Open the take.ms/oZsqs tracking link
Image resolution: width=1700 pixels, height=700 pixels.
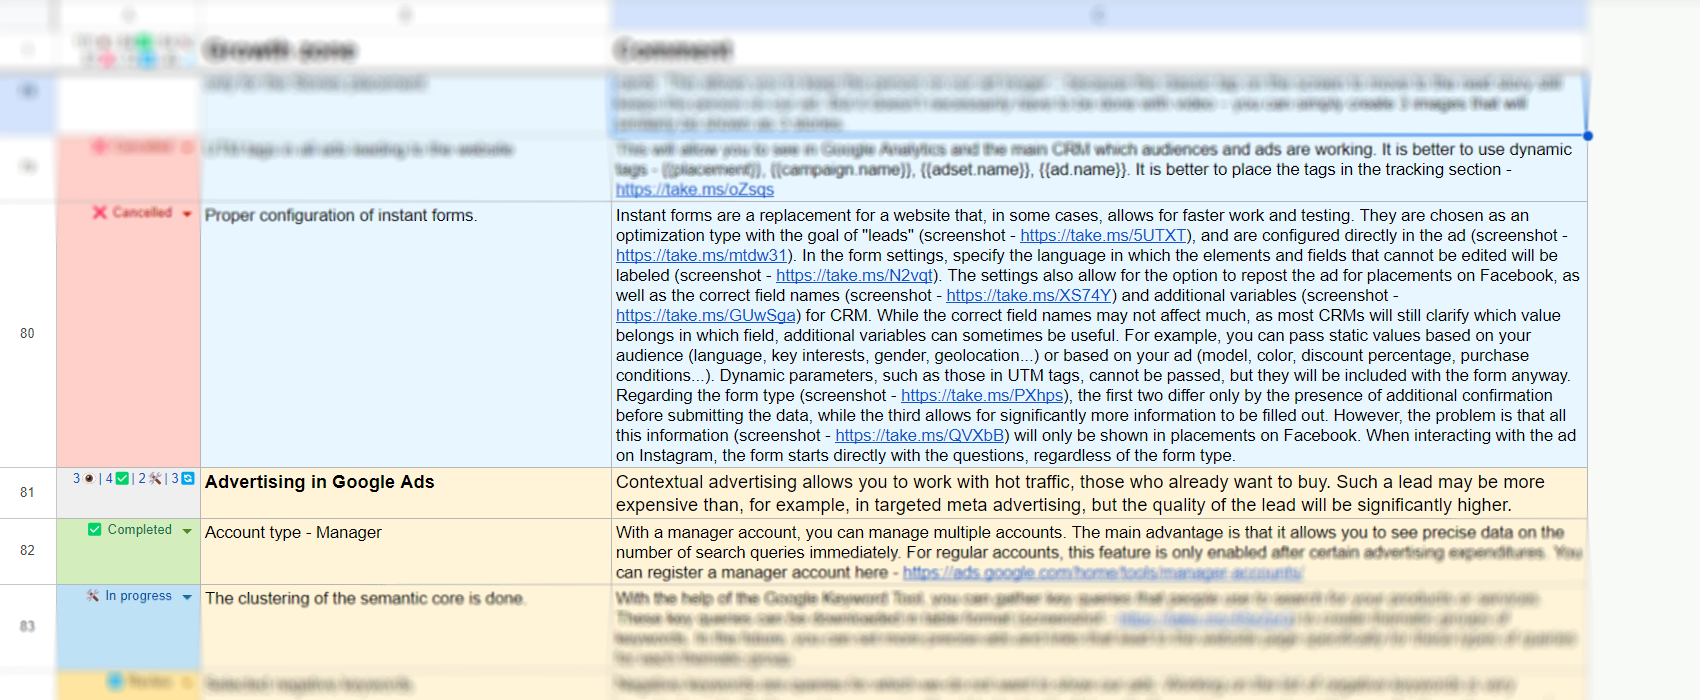click(694, 190)
